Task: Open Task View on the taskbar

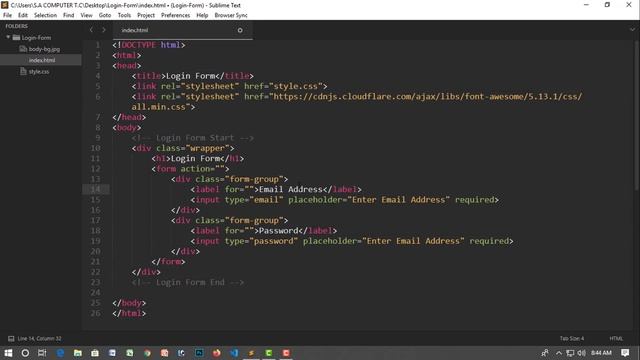Action: (42, 353)
